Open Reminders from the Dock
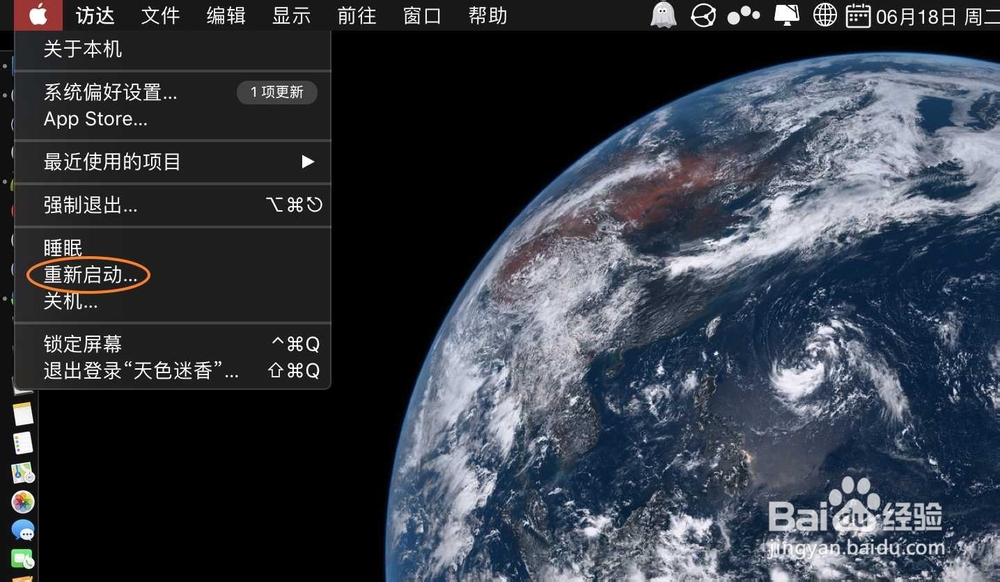The image size is (1000, 582). (23, 443)
